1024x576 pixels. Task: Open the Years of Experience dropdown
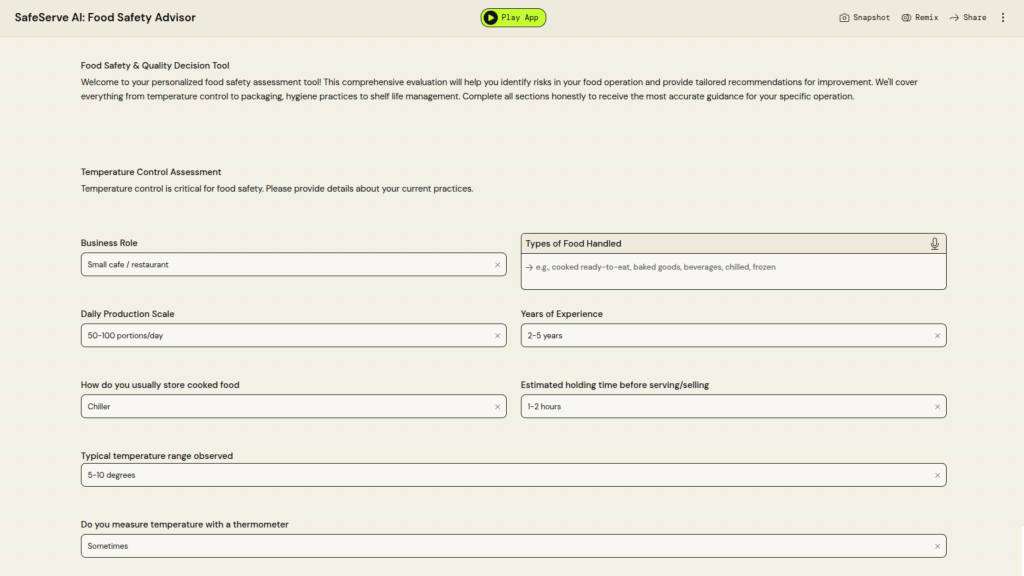[x=720, y=336]
